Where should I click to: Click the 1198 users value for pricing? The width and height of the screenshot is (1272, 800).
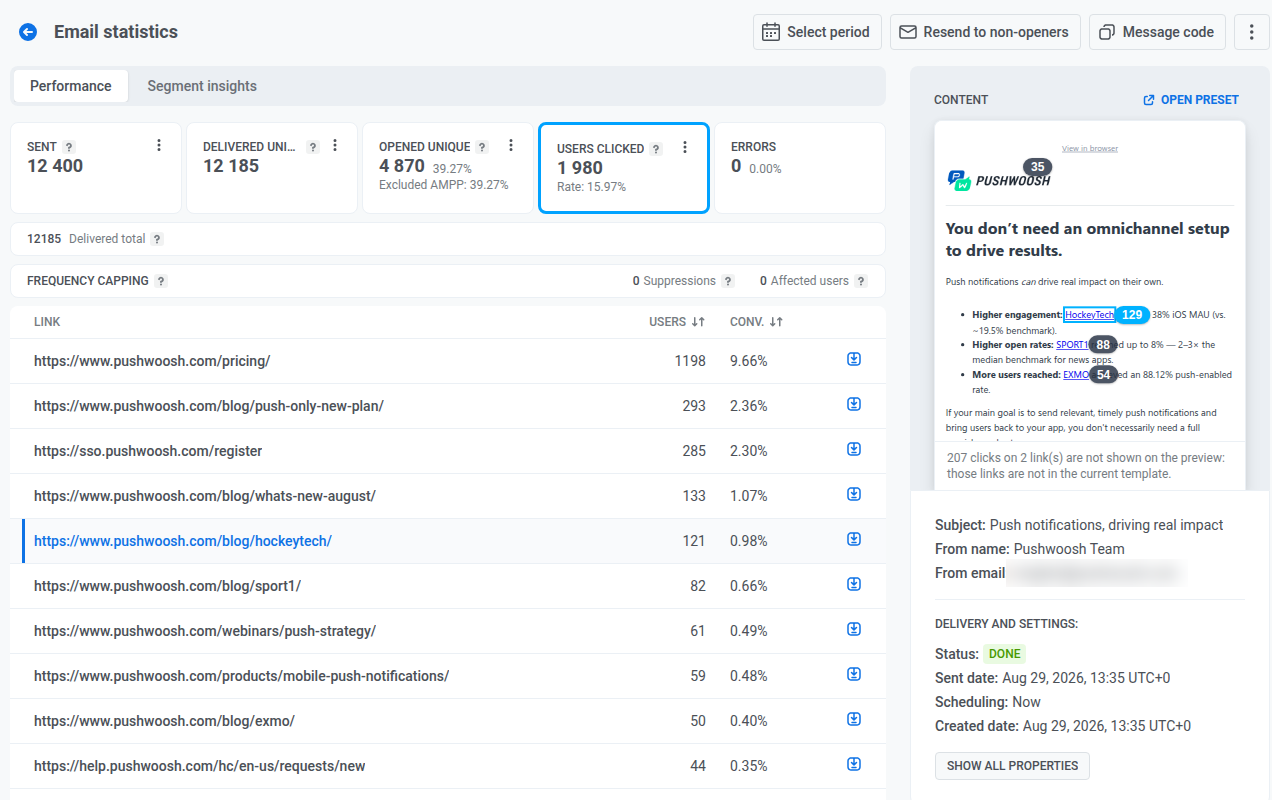[690, 361]
